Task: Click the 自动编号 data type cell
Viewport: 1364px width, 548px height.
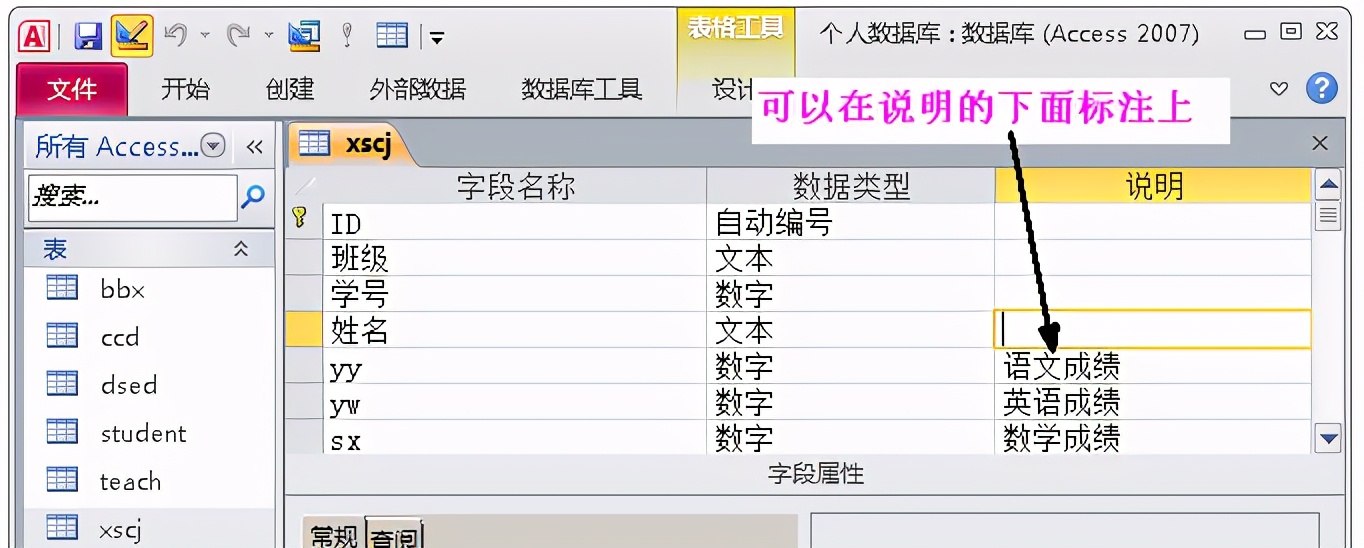Action: 851,222
